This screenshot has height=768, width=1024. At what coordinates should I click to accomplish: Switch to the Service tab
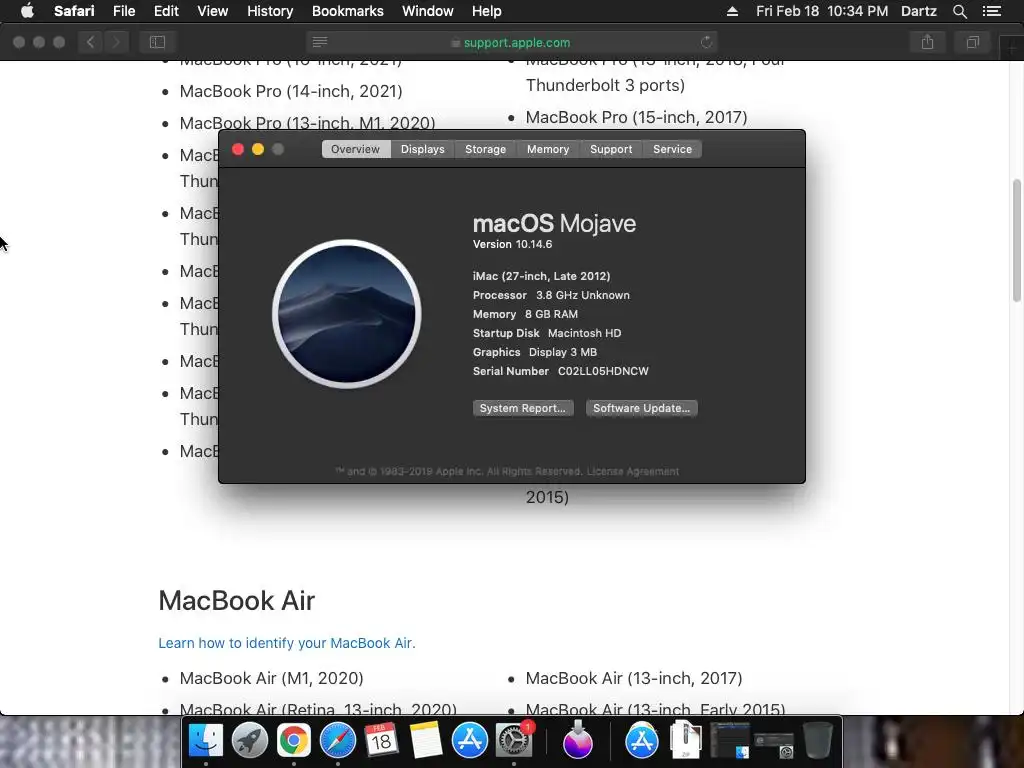pyautogui.click(x=672, y=149)
